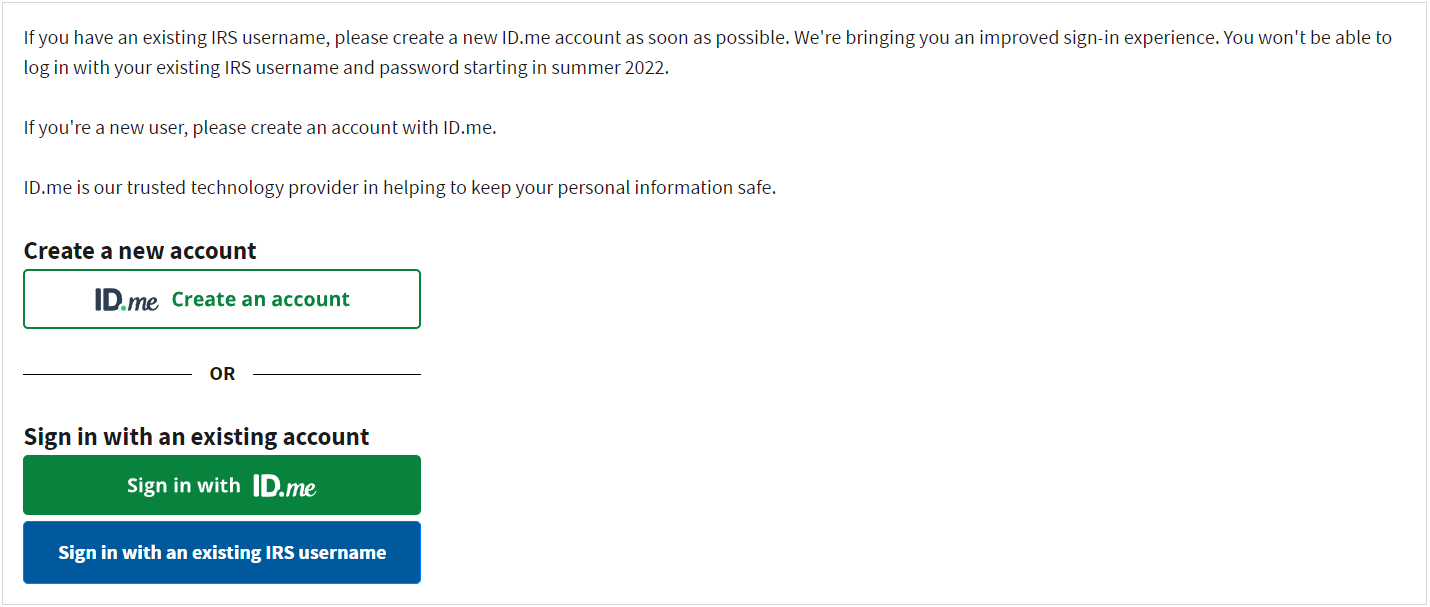Click the "If you're a new user" sentence

tap(107, 128)
